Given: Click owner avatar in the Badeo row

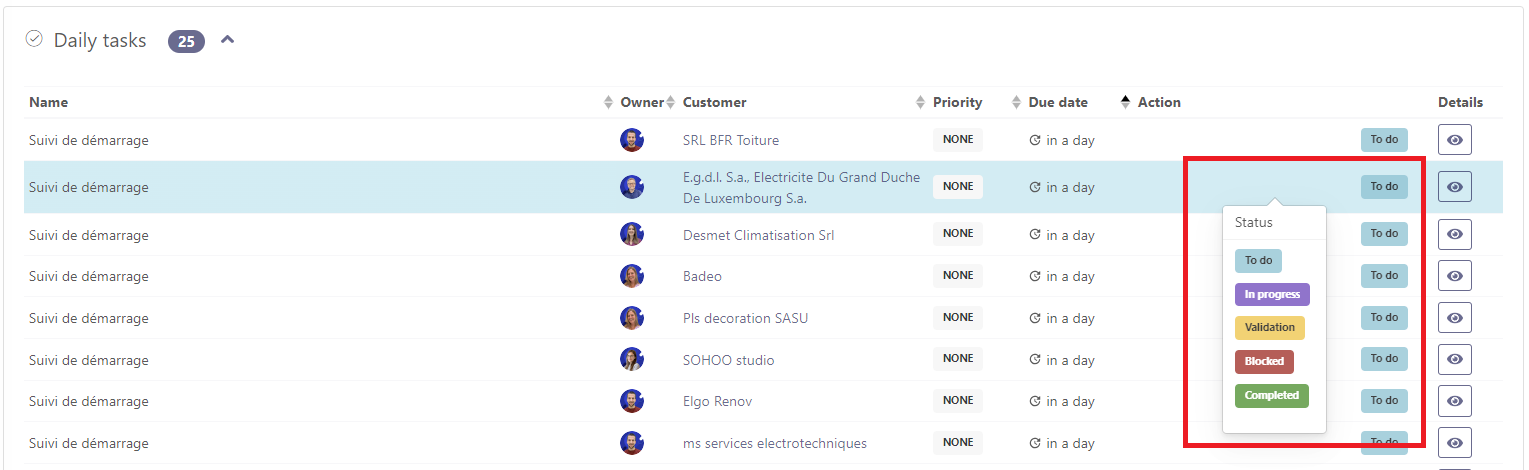Looking at the screenshot, I should 631,276.
